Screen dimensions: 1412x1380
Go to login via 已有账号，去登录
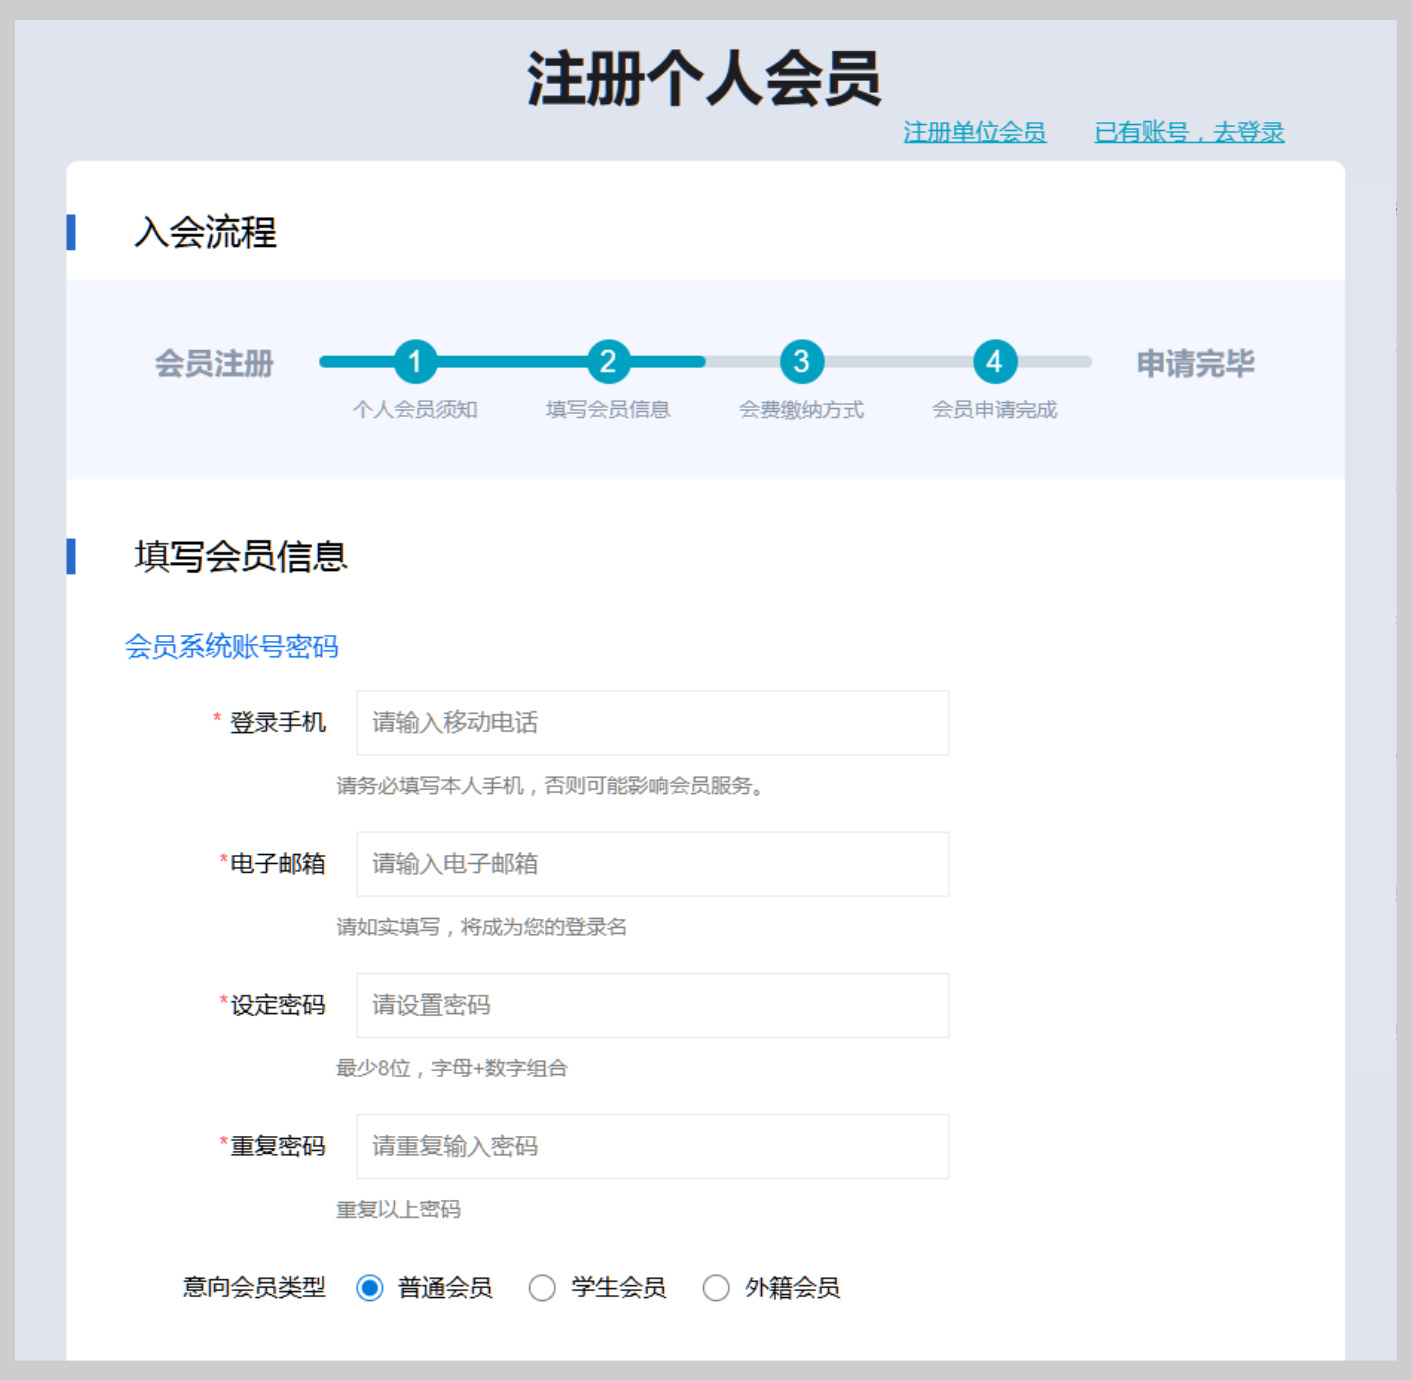(1189, 132)
